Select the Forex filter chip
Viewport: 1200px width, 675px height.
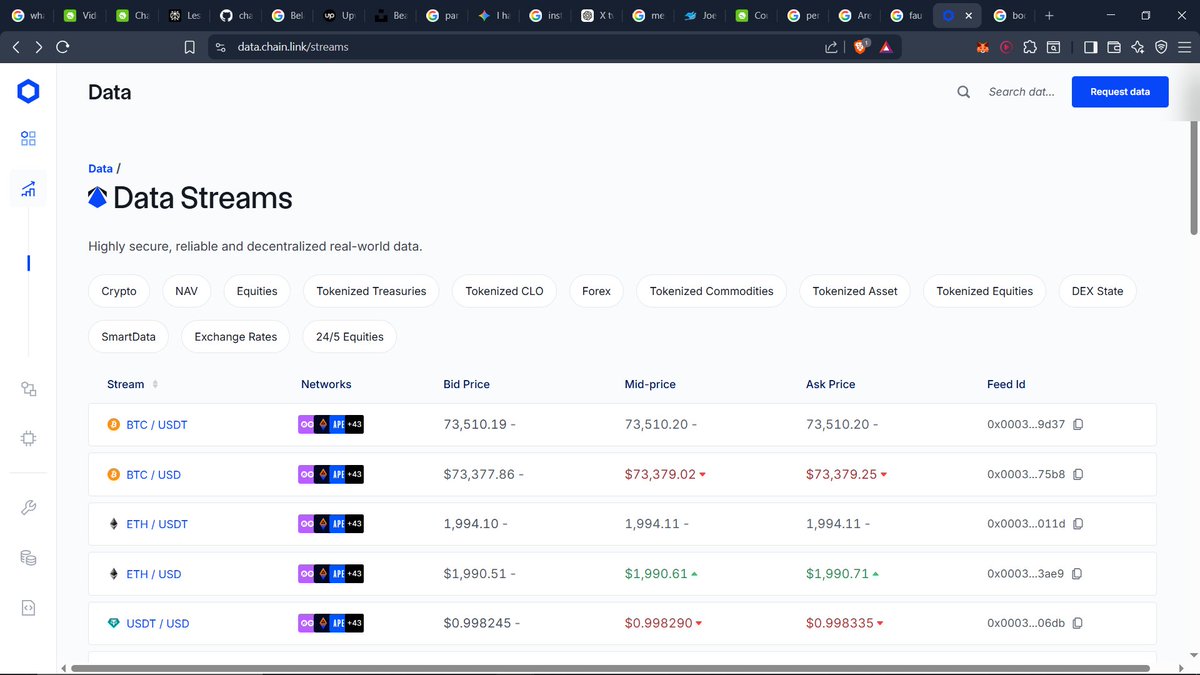pos(596,291)
